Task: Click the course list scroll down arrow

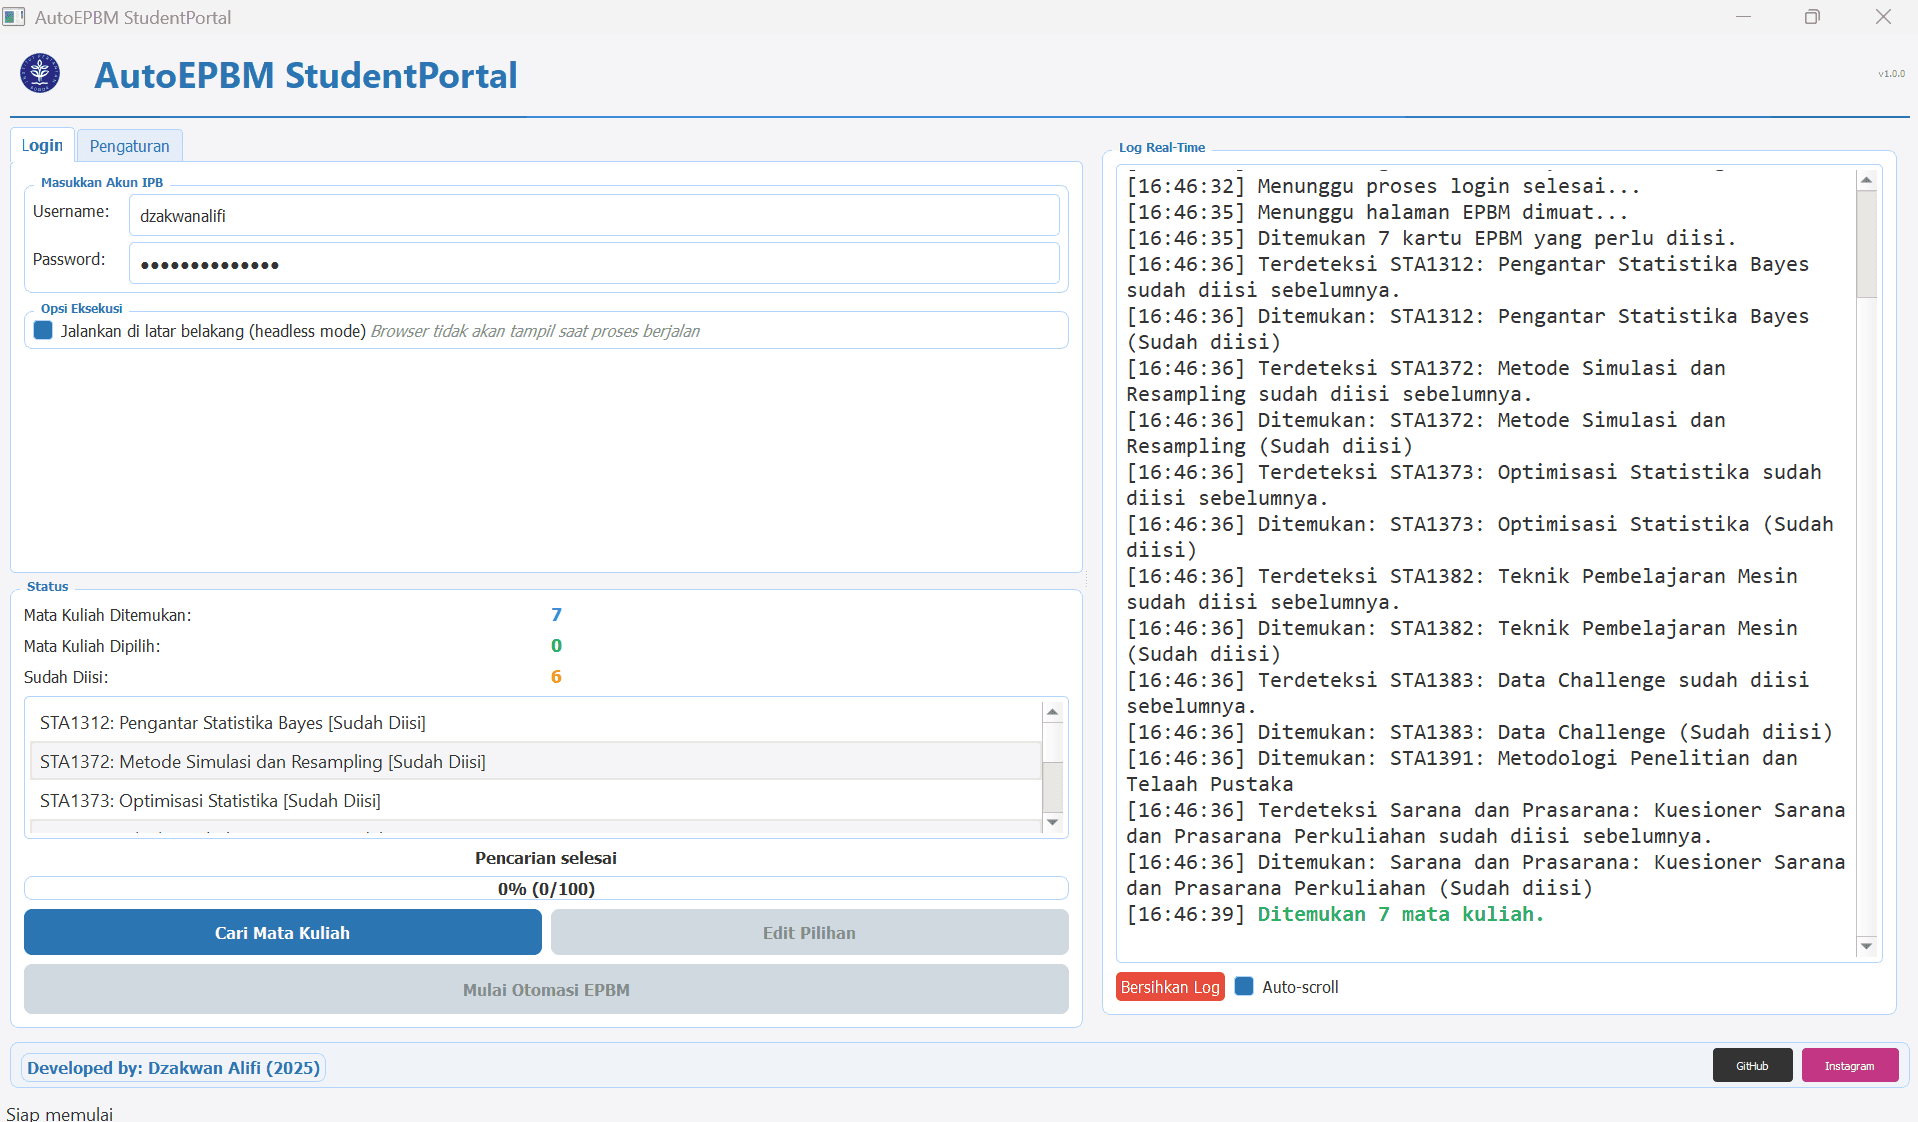Action: tap(1052, 822)
